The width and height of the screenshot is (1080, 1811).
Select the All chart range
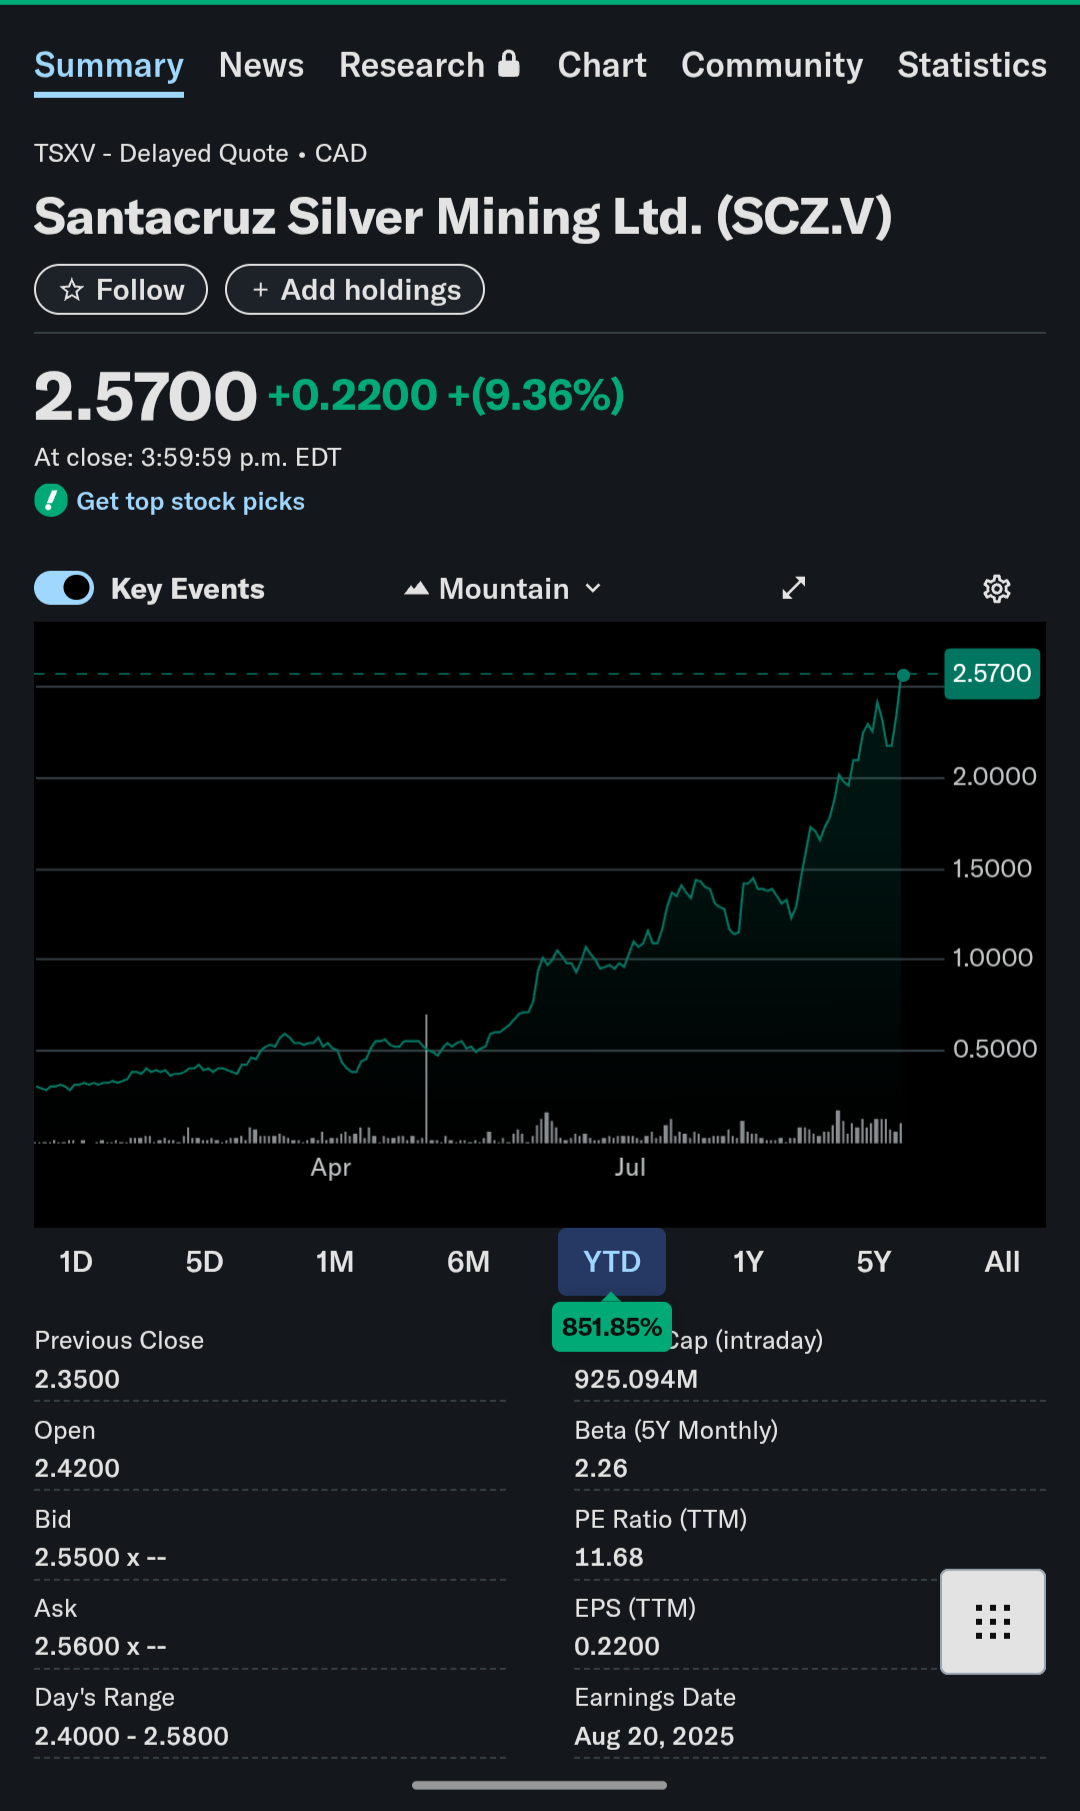(x=1002, y=1262)
